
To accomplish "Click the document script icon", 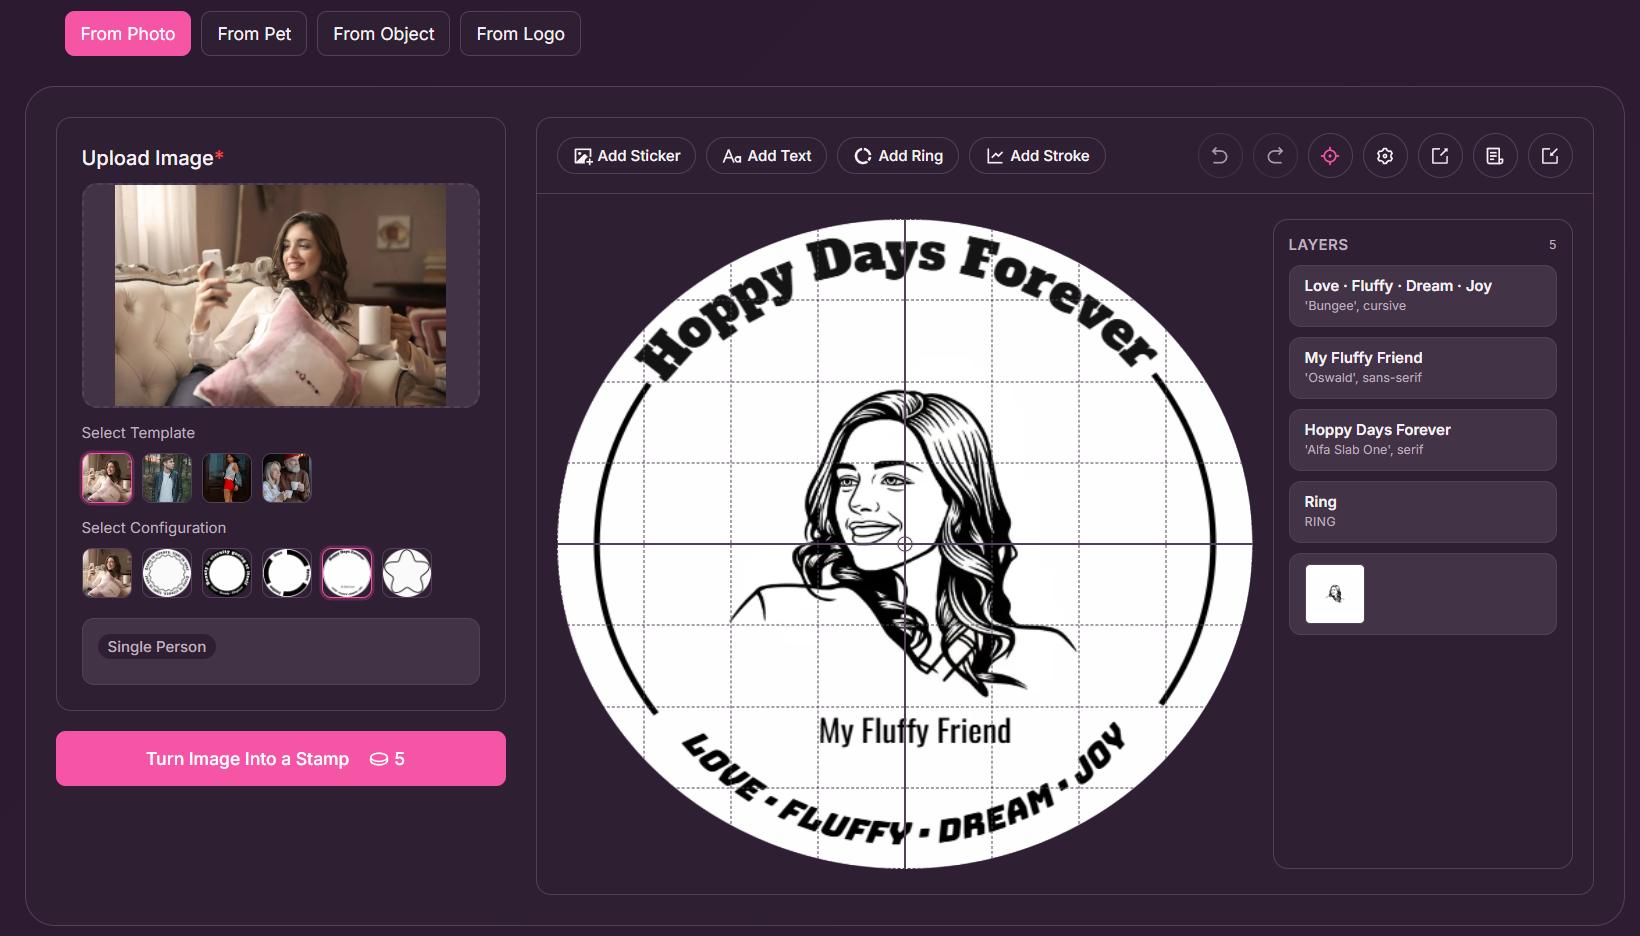I will (1494, 156).
